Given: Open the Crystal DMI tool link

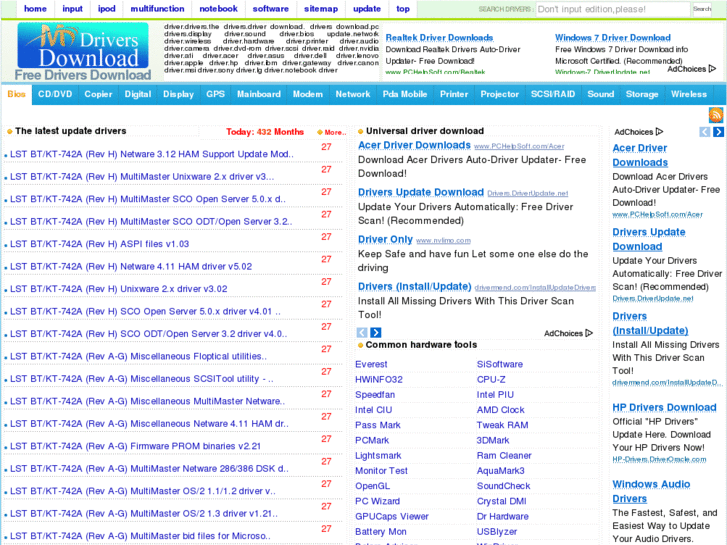Looking at the screenshot, I should point(501,501).
